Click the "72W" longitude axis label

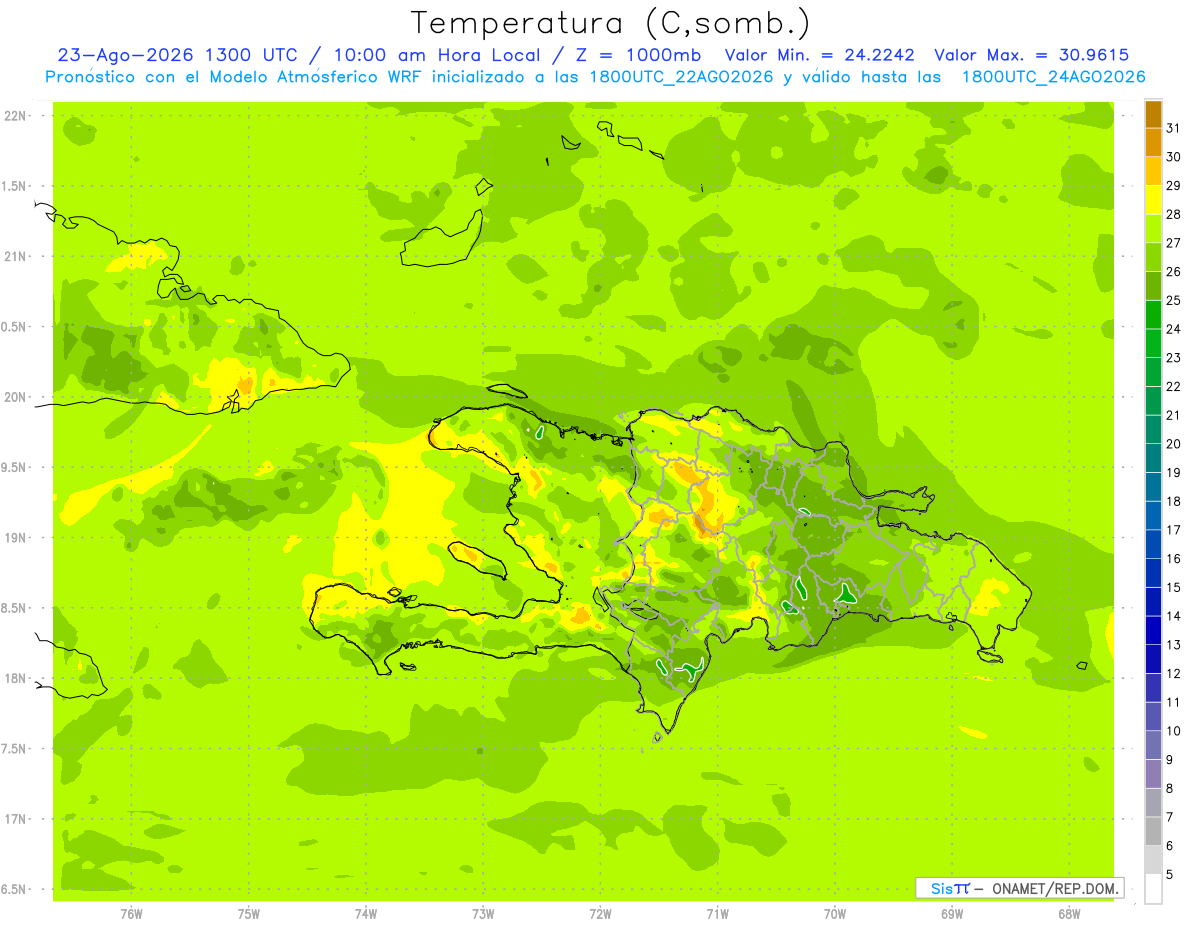click(x=600, y=914)
